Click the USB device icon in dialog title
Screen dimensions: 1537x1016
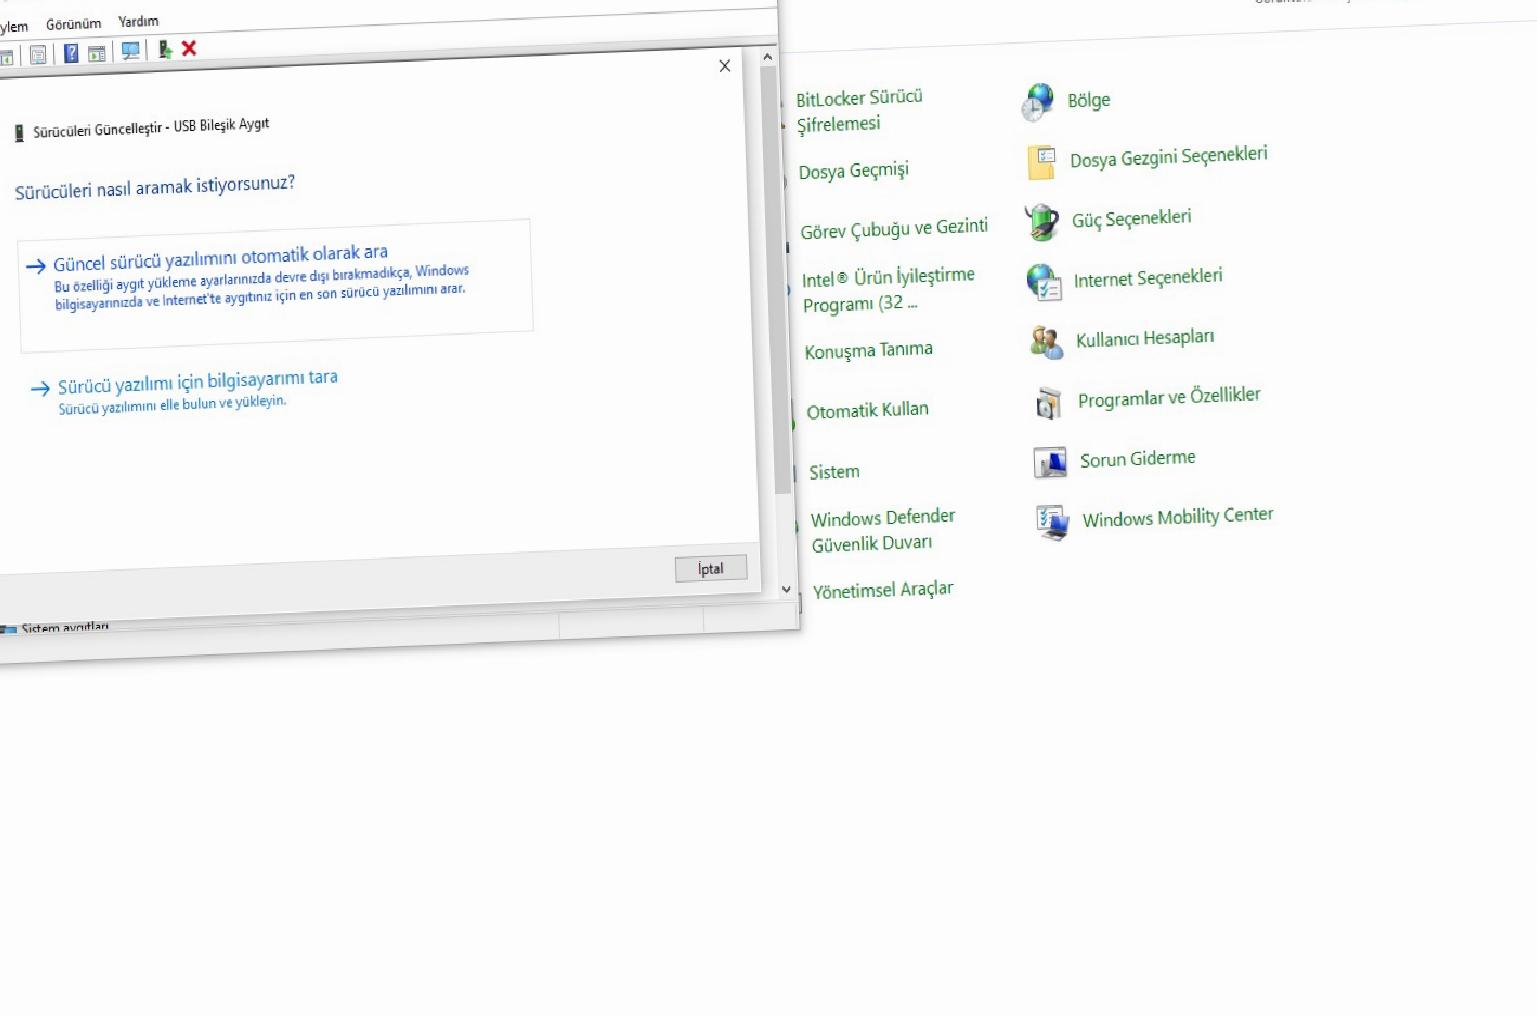tap(19, 133)
